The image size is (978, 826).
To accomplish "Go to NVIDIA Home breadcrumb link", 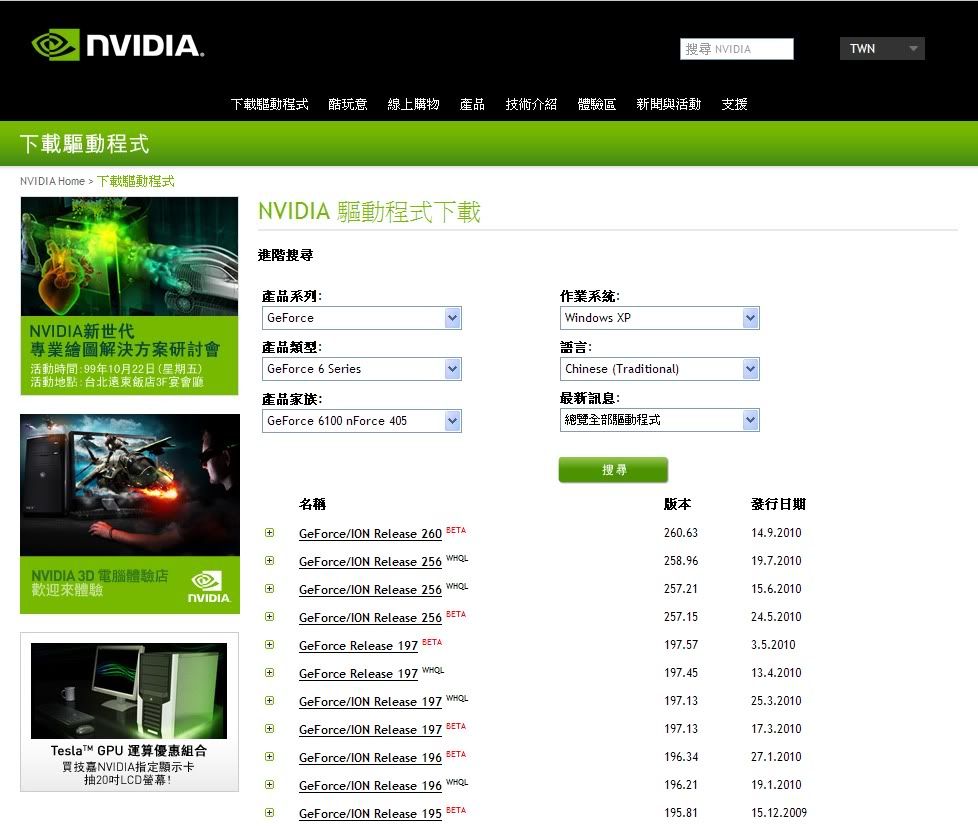I will (x=52, y=181).
